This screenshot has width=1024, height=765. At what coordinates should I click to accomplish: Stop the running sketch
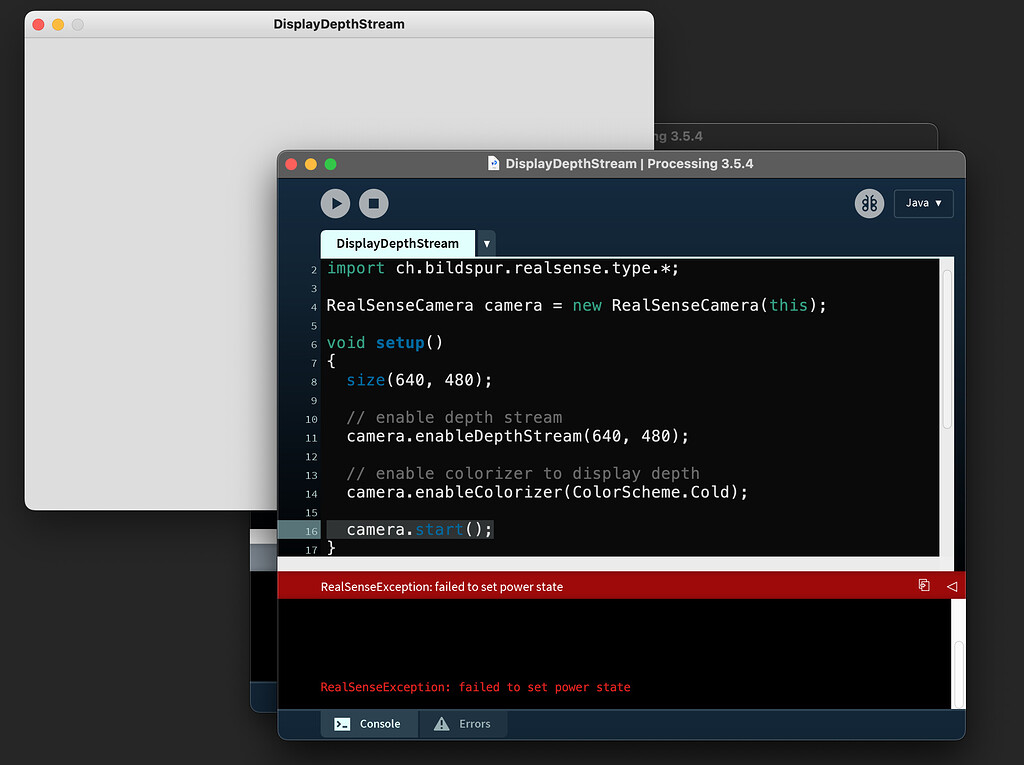[373, 204]
